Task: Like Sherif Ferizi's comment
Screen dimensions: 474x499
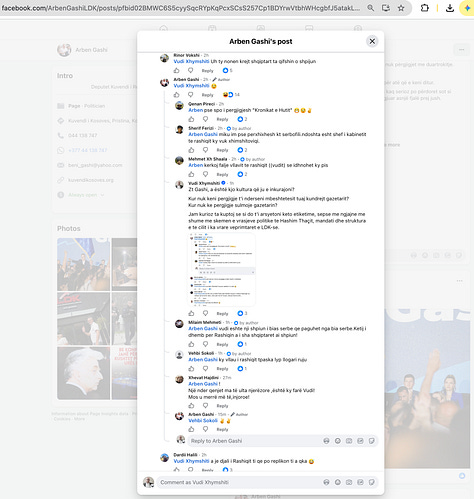Action: click(191, 150)
